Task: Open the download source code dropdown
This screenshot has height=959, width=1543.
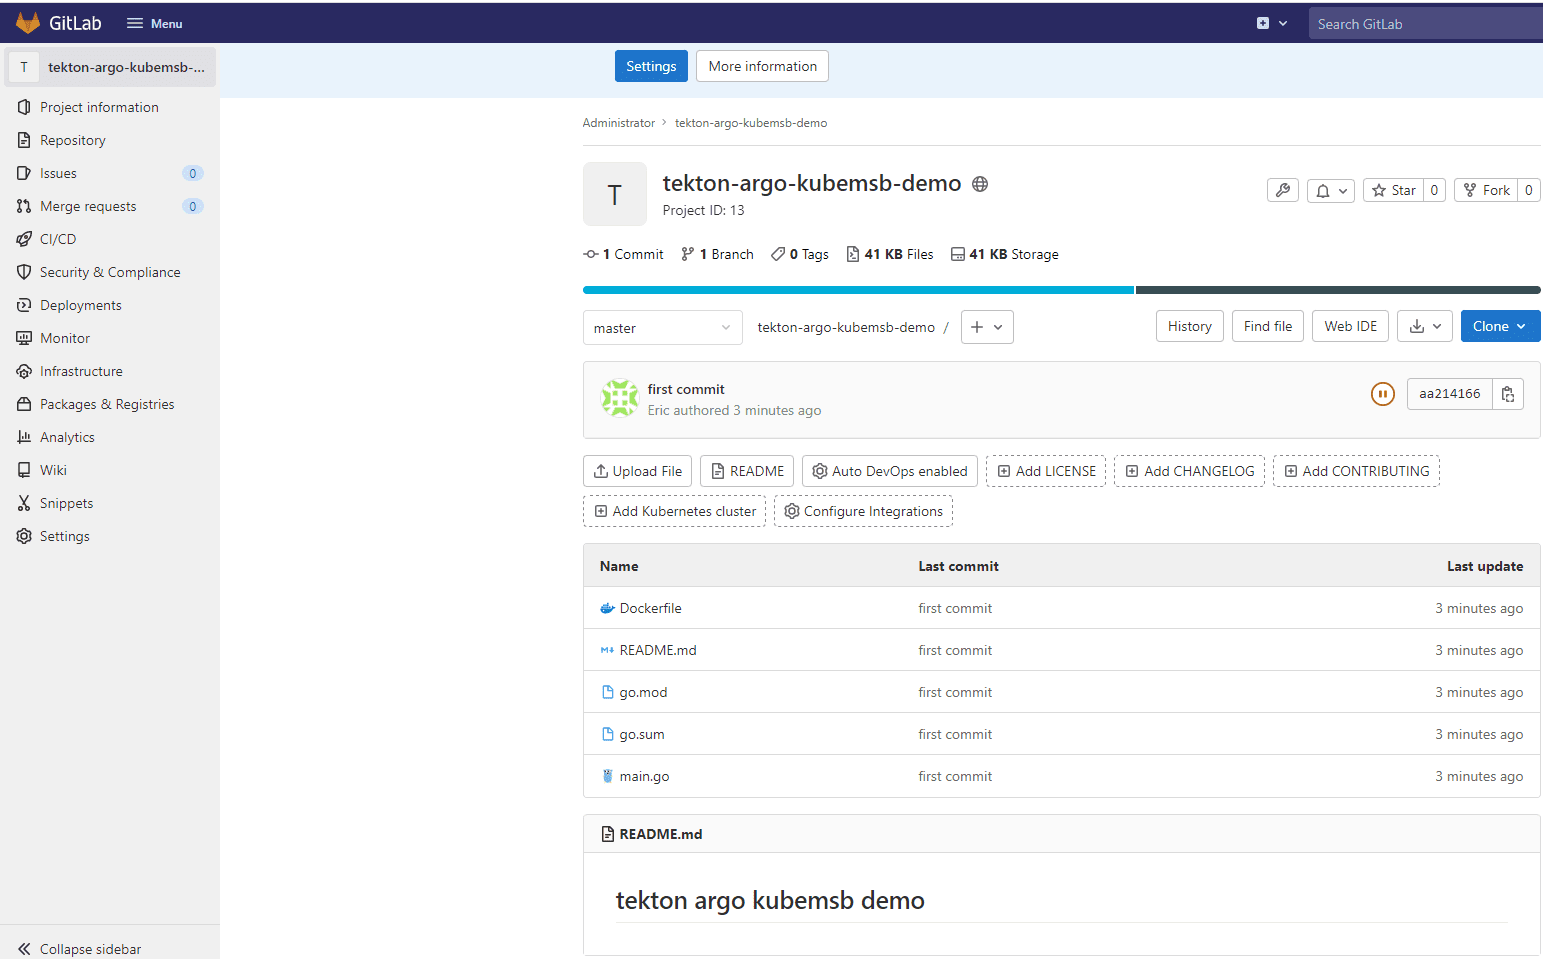Action: [1425, 326]
